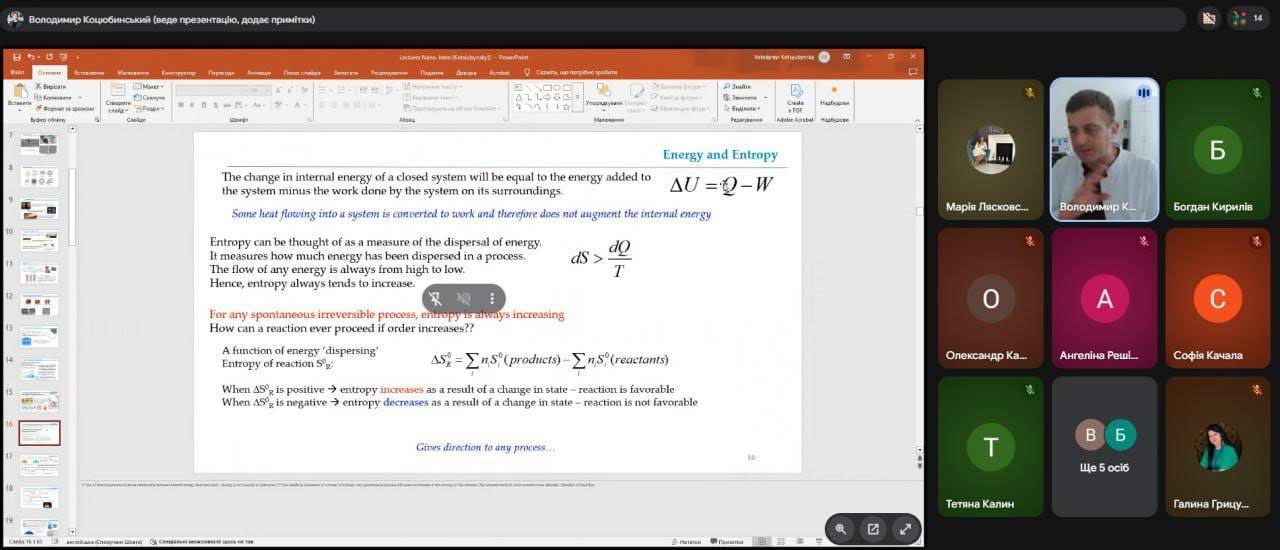This screenshot has width=1280, height=550.
Task: Click the Save icon in PowerPoint title bar
Action: [x=16, y=56]
